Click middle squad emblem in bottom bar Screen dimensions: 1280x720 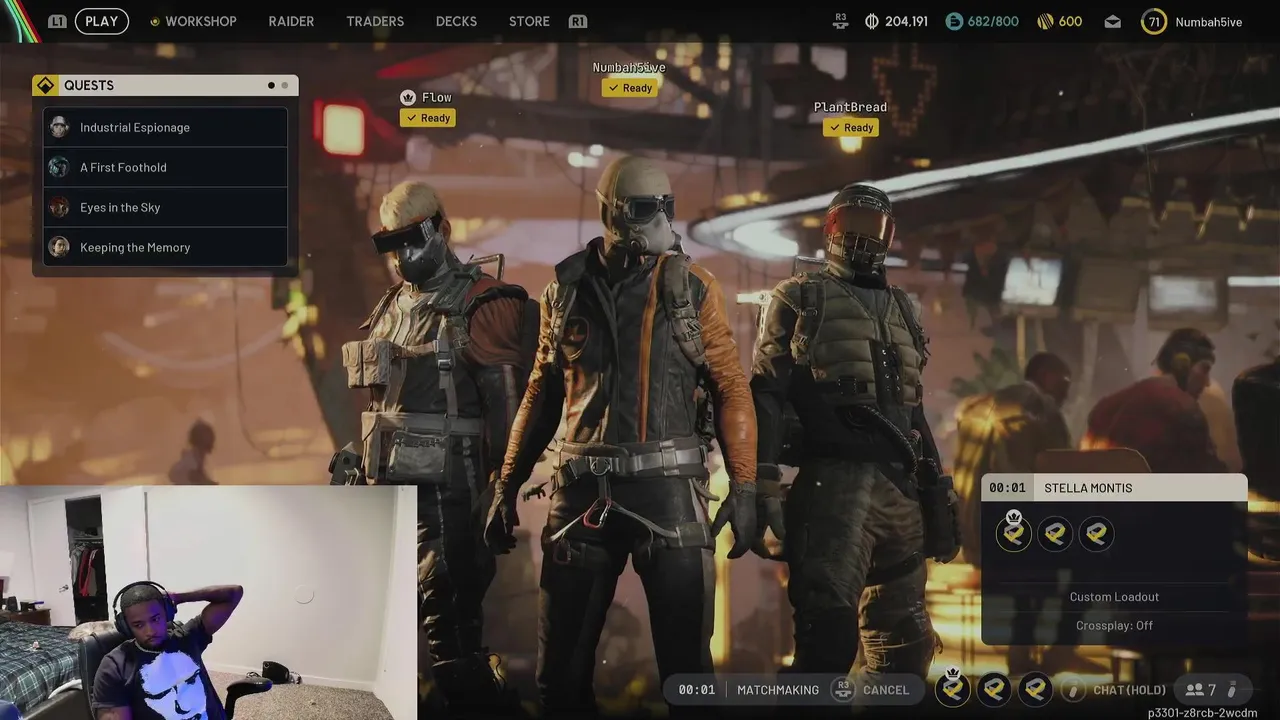tap(994, 689)
